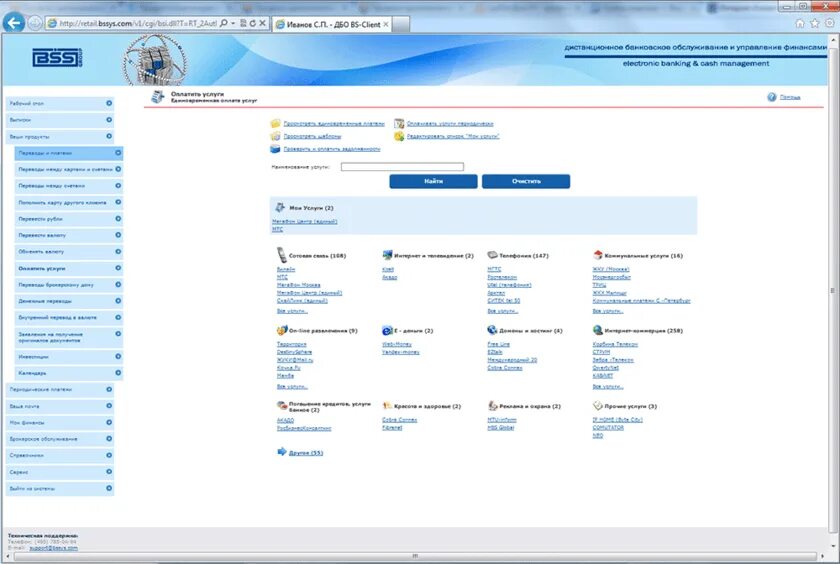Select Календарь menu item

point(69,373)
